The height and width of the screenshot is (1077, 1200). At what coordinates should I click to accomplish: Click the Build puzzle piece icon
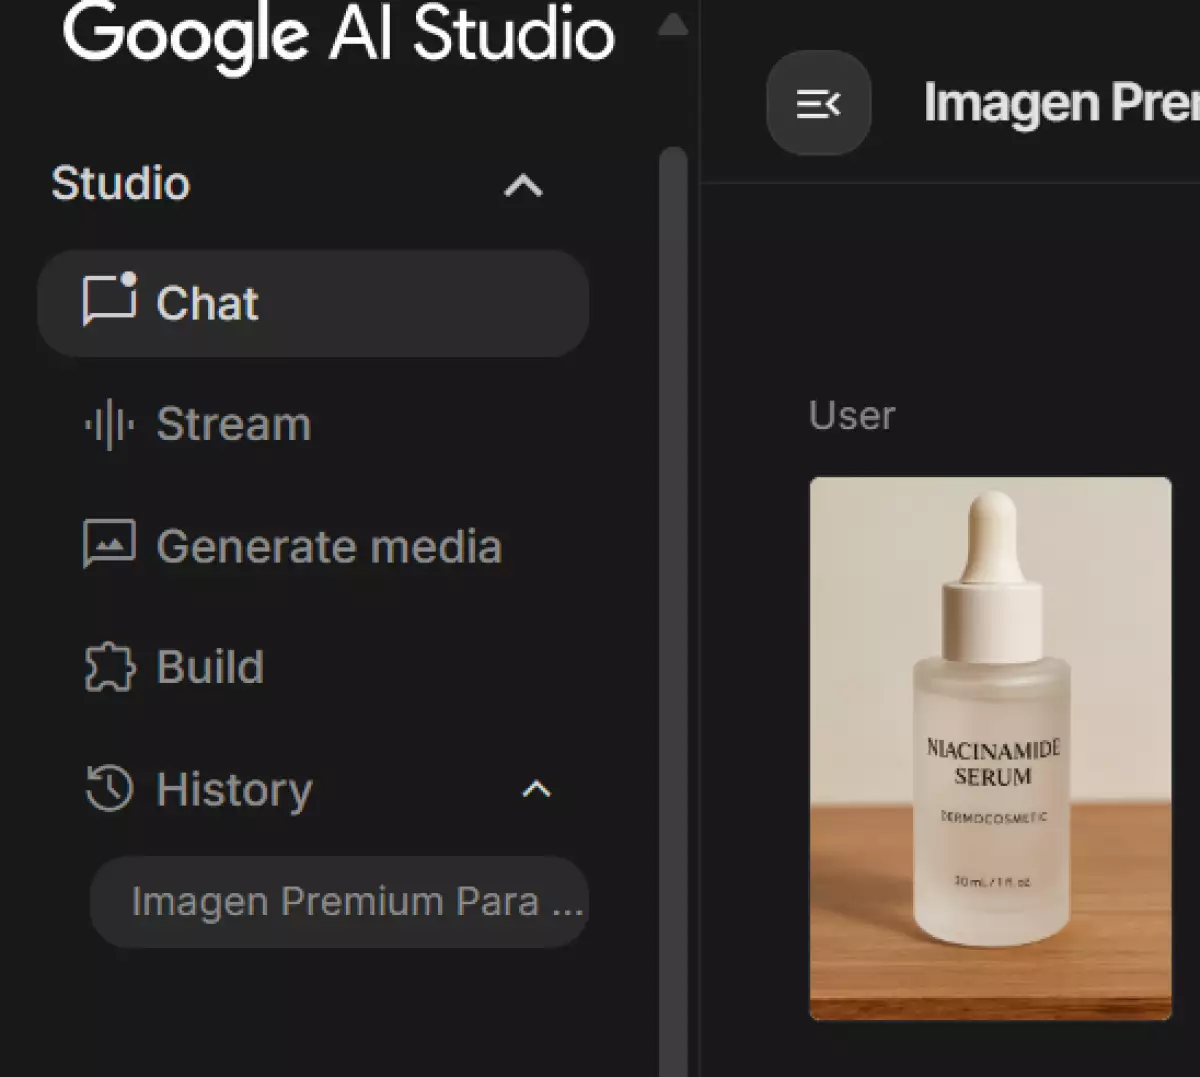109,667
